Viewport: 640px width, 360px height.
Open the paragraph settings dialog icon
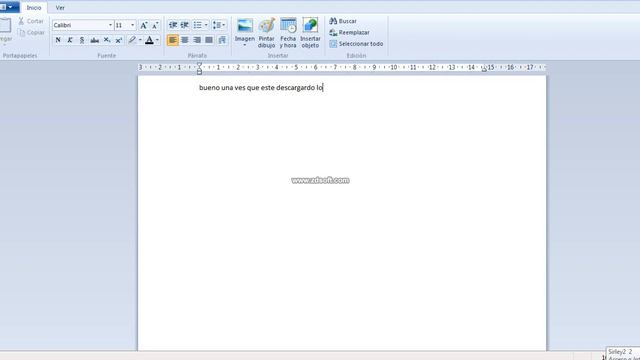(x=222, y=40)
